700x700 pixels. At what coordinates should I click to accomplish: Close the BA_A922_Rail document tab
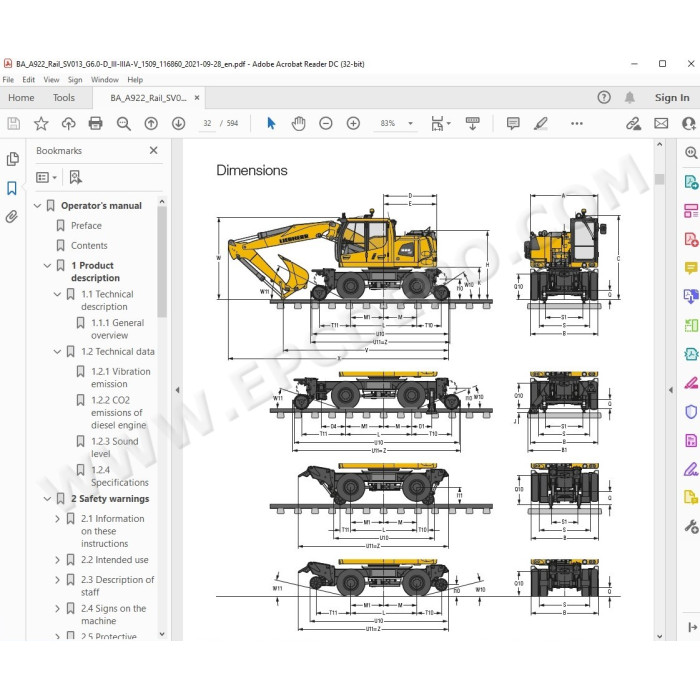pyautogui.click(x=197, y=97)
